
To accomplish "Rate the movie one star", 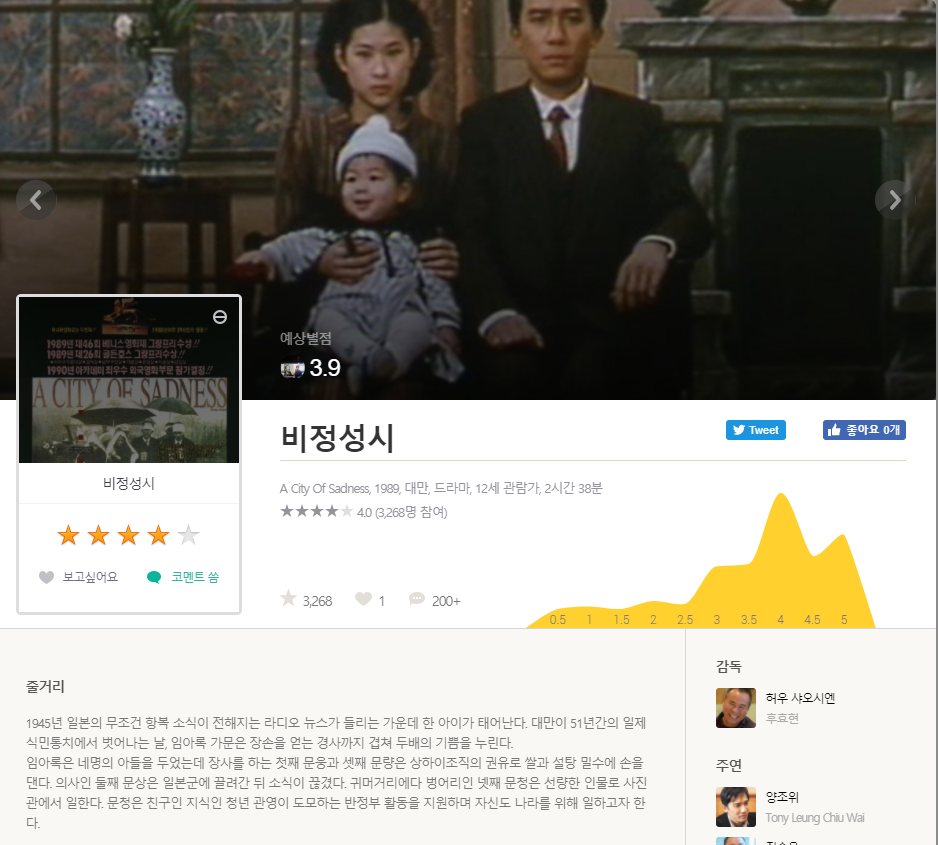I will [x=69, y=535].
